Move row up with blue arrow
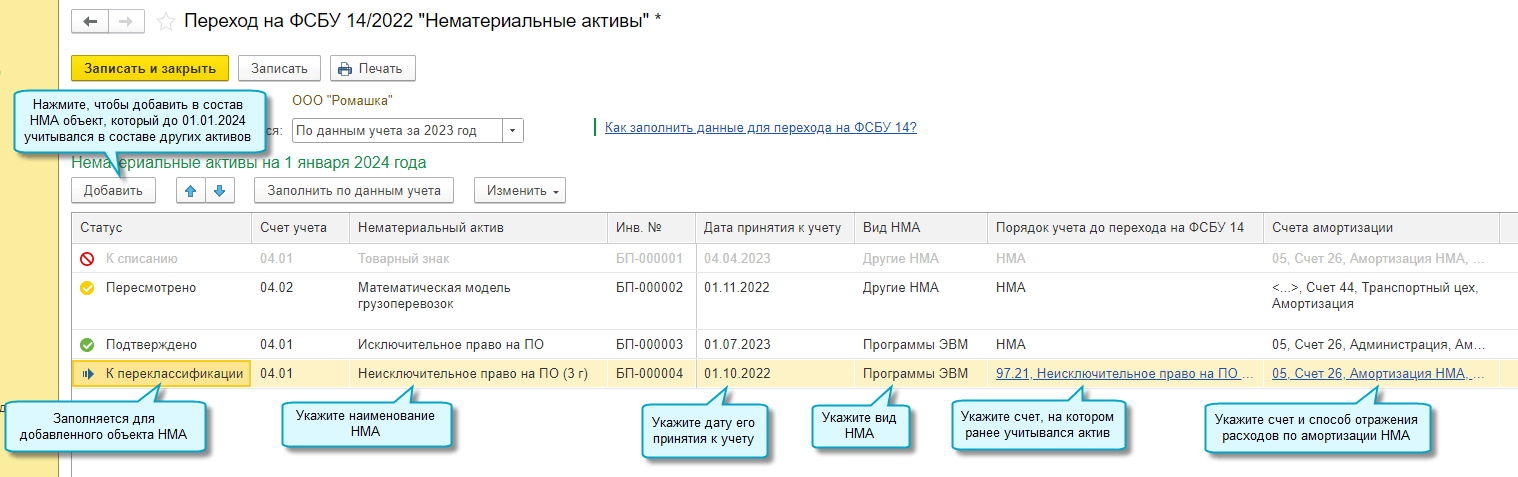 point(188,190)
